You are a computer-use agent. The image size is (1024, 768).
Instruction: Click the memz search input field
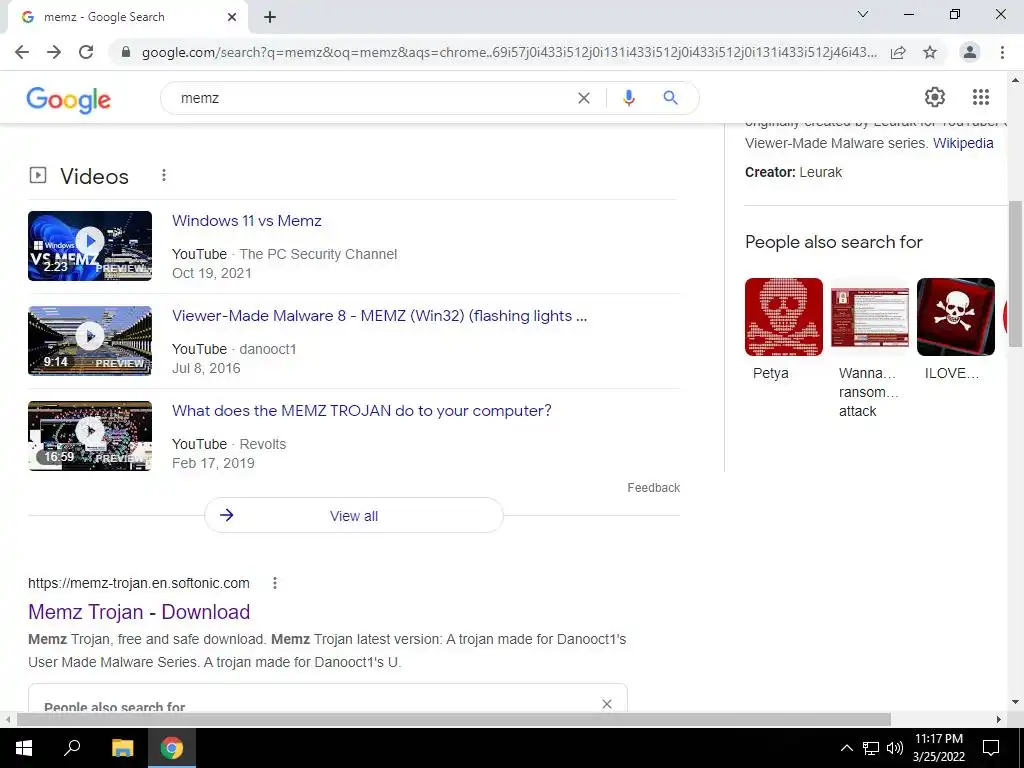point(372,98)
